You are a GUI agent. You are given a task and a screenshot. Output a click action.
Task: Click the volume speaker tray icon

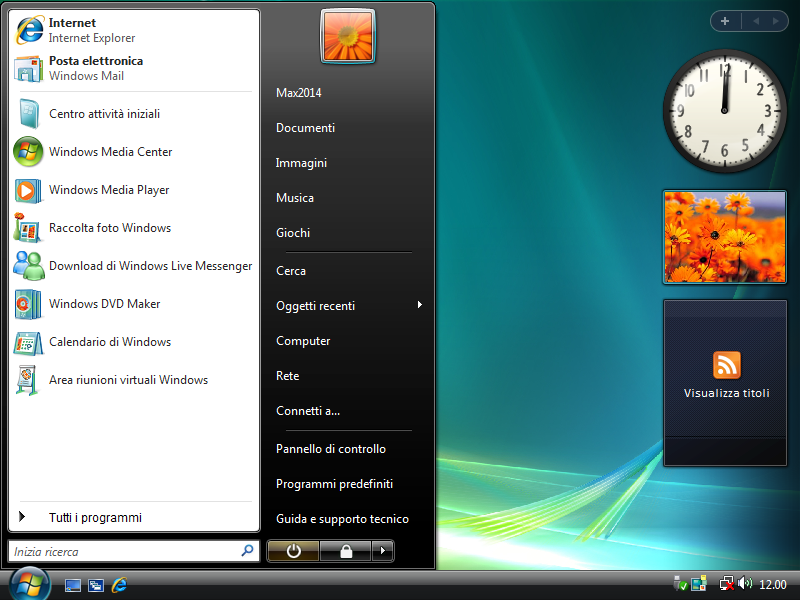745,583
